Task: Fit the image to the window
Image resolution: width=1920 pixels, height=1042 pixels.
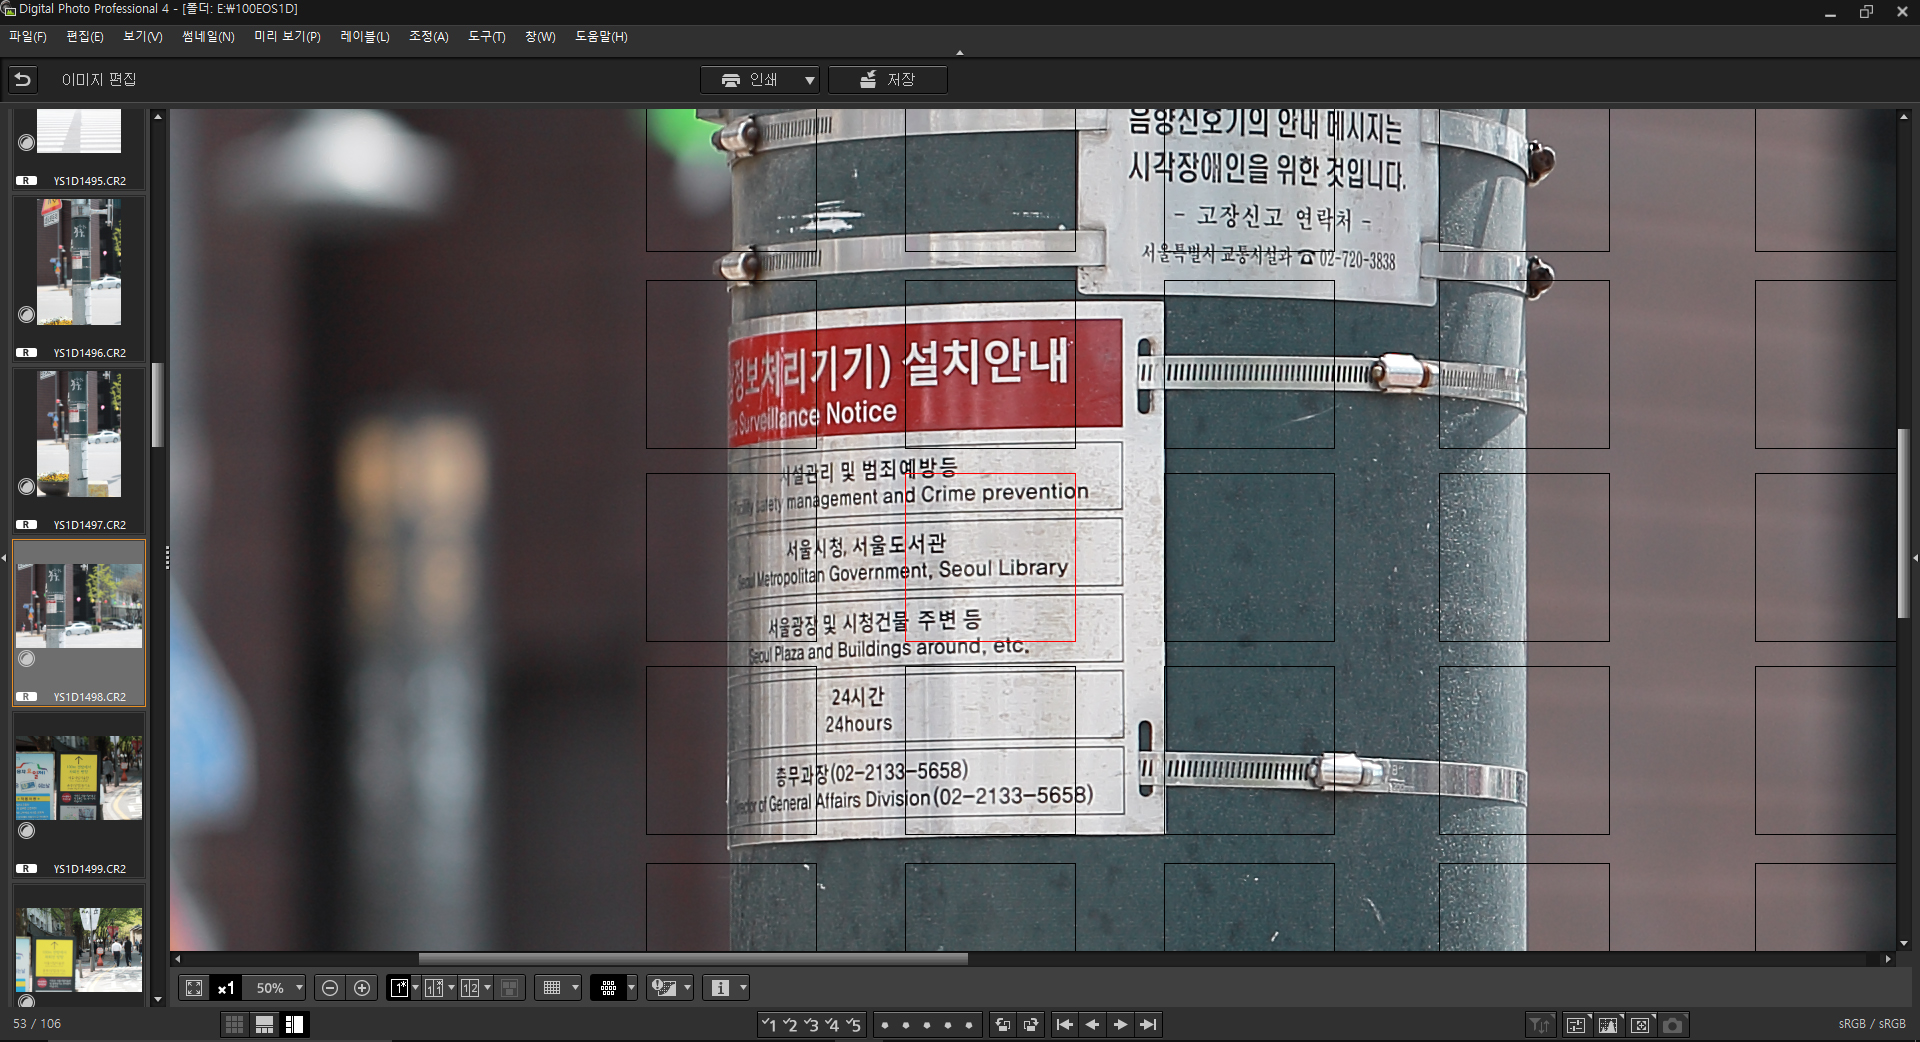Action: (x=194, y=988)
